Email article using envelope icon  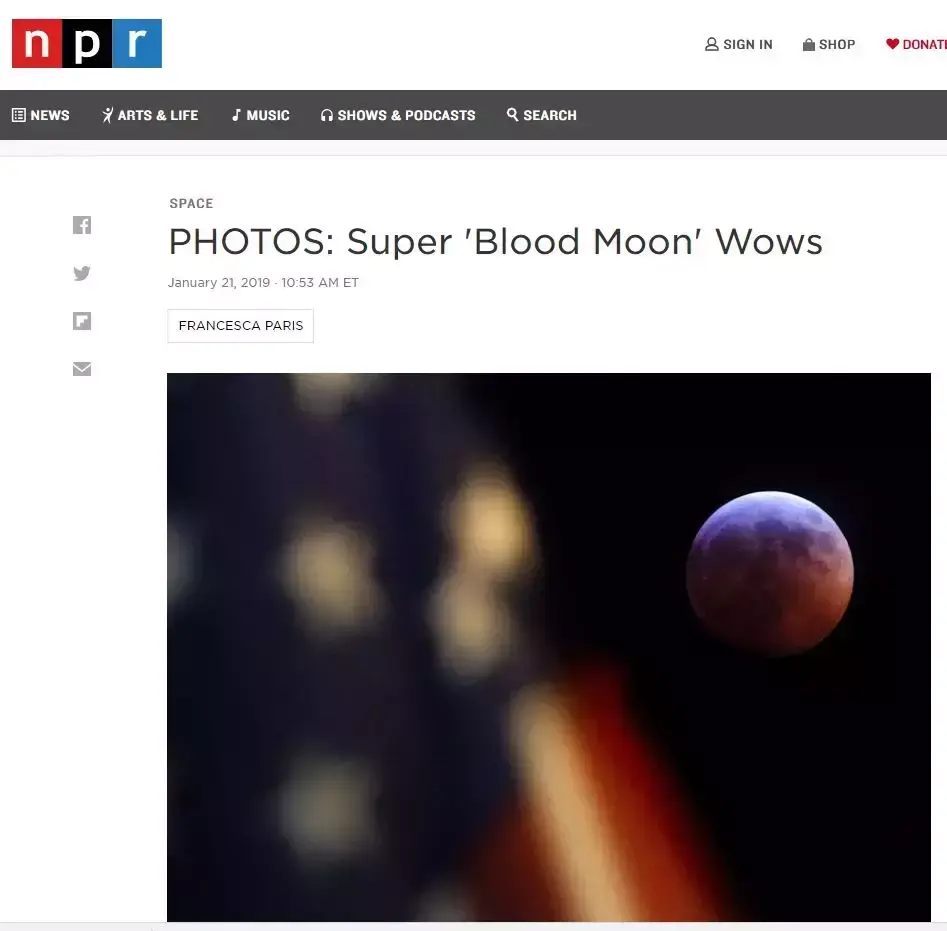[82, 368]
